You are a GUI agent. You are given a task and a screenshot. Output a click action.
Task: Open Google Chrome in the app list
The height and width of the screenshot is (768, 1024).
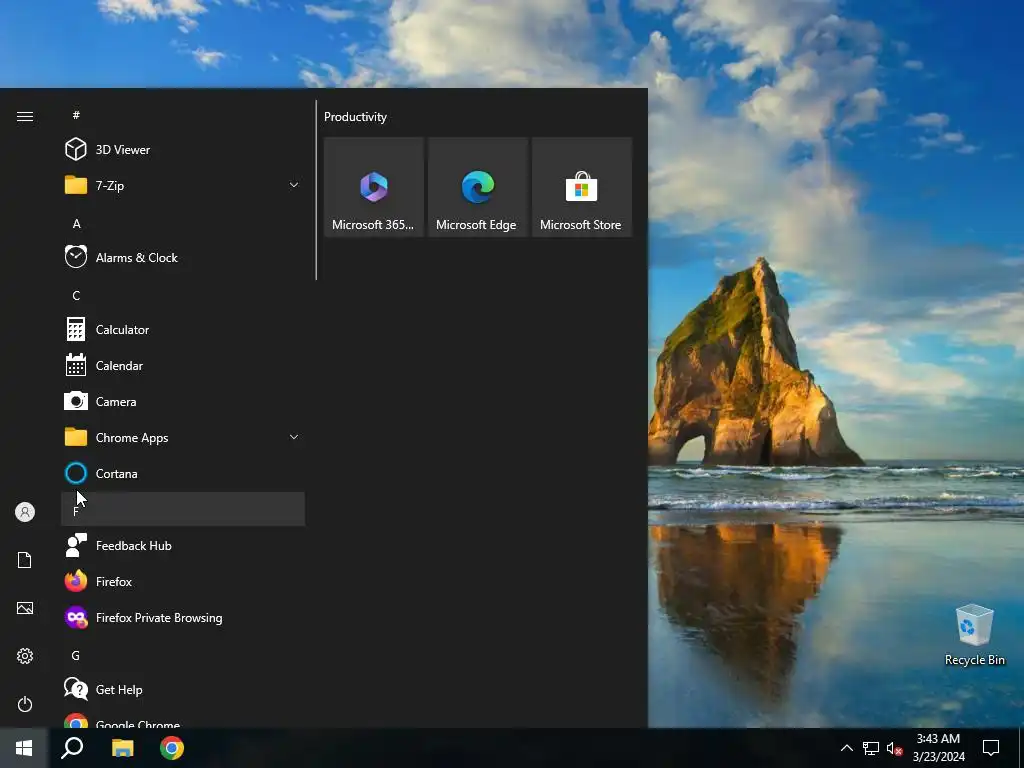click(x=183, y=720)
